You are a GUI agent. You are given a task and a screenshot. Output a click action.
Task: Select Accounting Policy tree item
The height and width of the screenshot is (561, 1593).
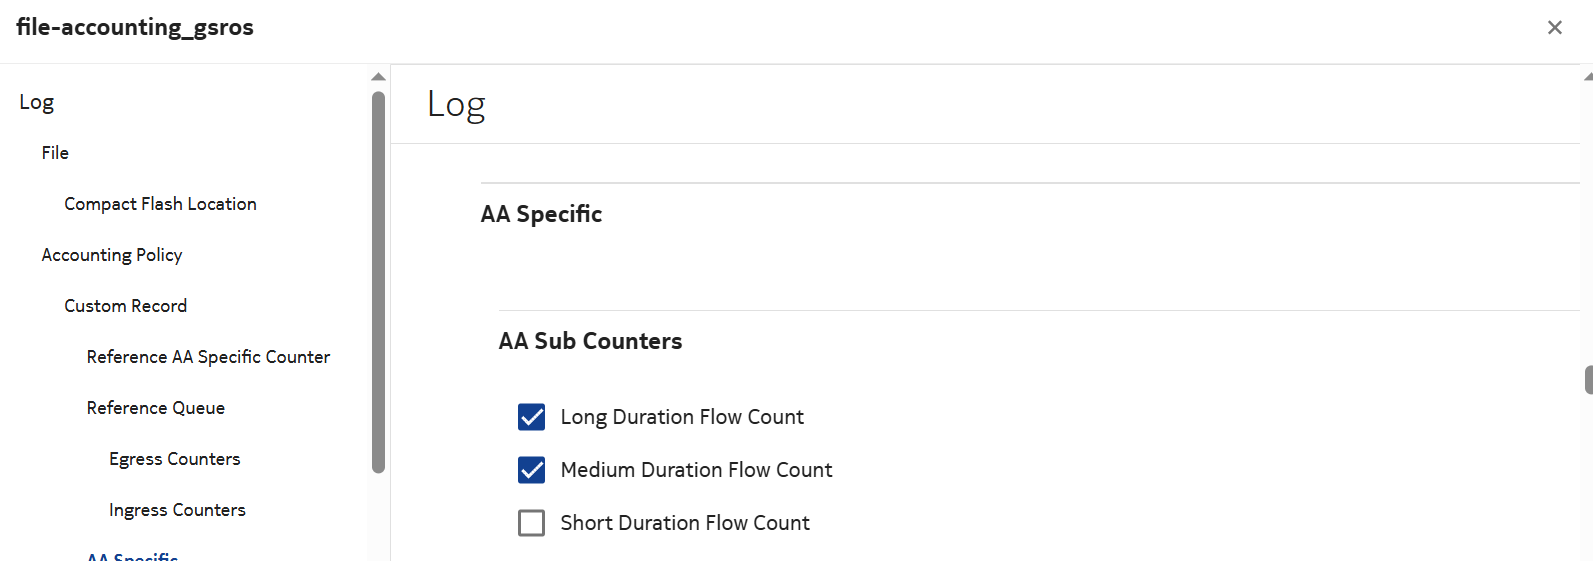[112, 255]
